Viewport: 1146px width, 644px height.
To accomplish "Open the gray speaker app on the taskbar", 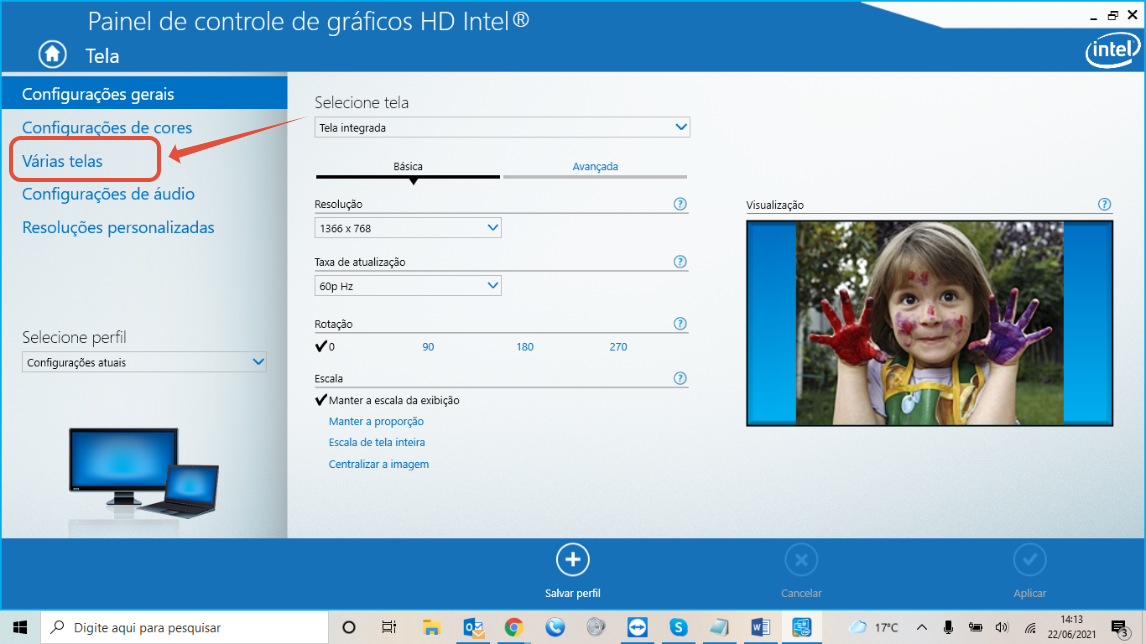I will coord(596,627).
